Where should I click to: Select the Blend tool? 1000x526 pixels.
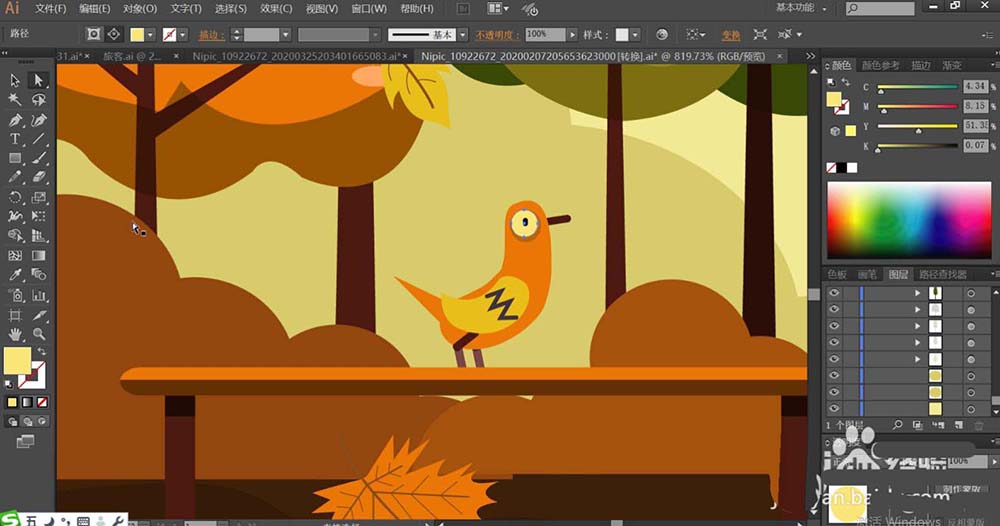(38, 275)
